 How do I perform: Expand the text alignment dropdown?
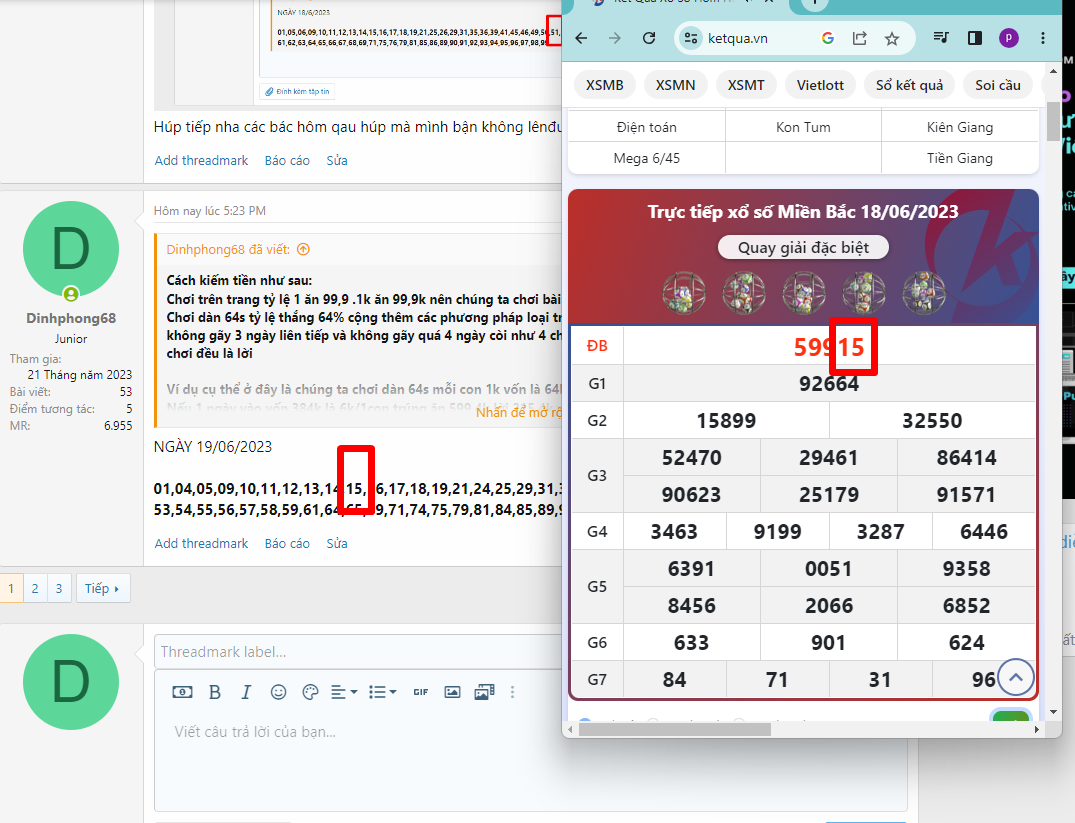tap(344, 692)
